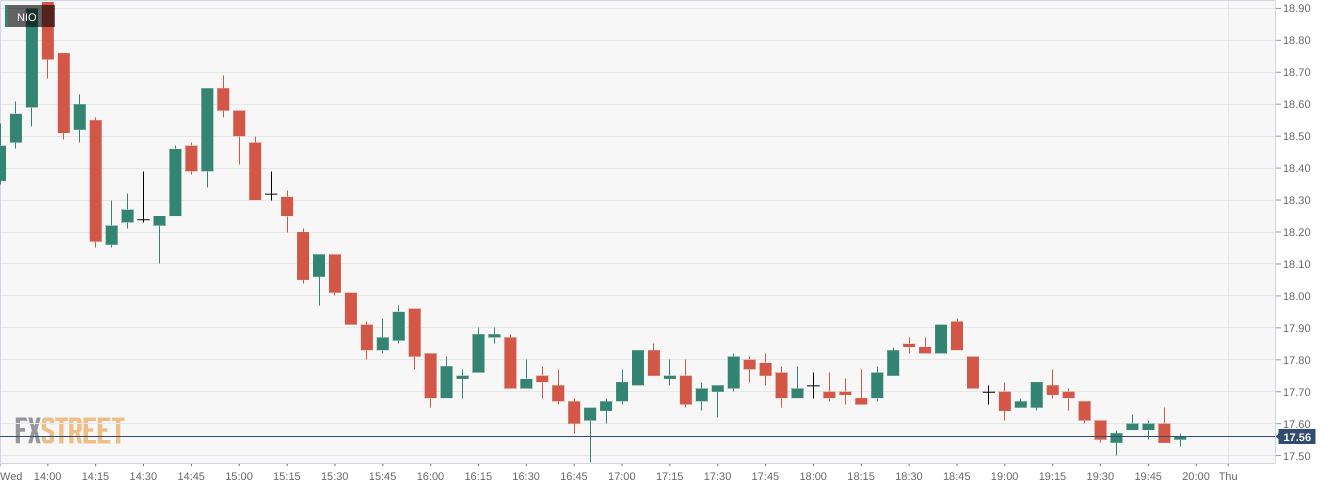Select the 16:00 time axis label
Image resolution: width=1340 pixels, height=489 pixels.
(430, 476)
